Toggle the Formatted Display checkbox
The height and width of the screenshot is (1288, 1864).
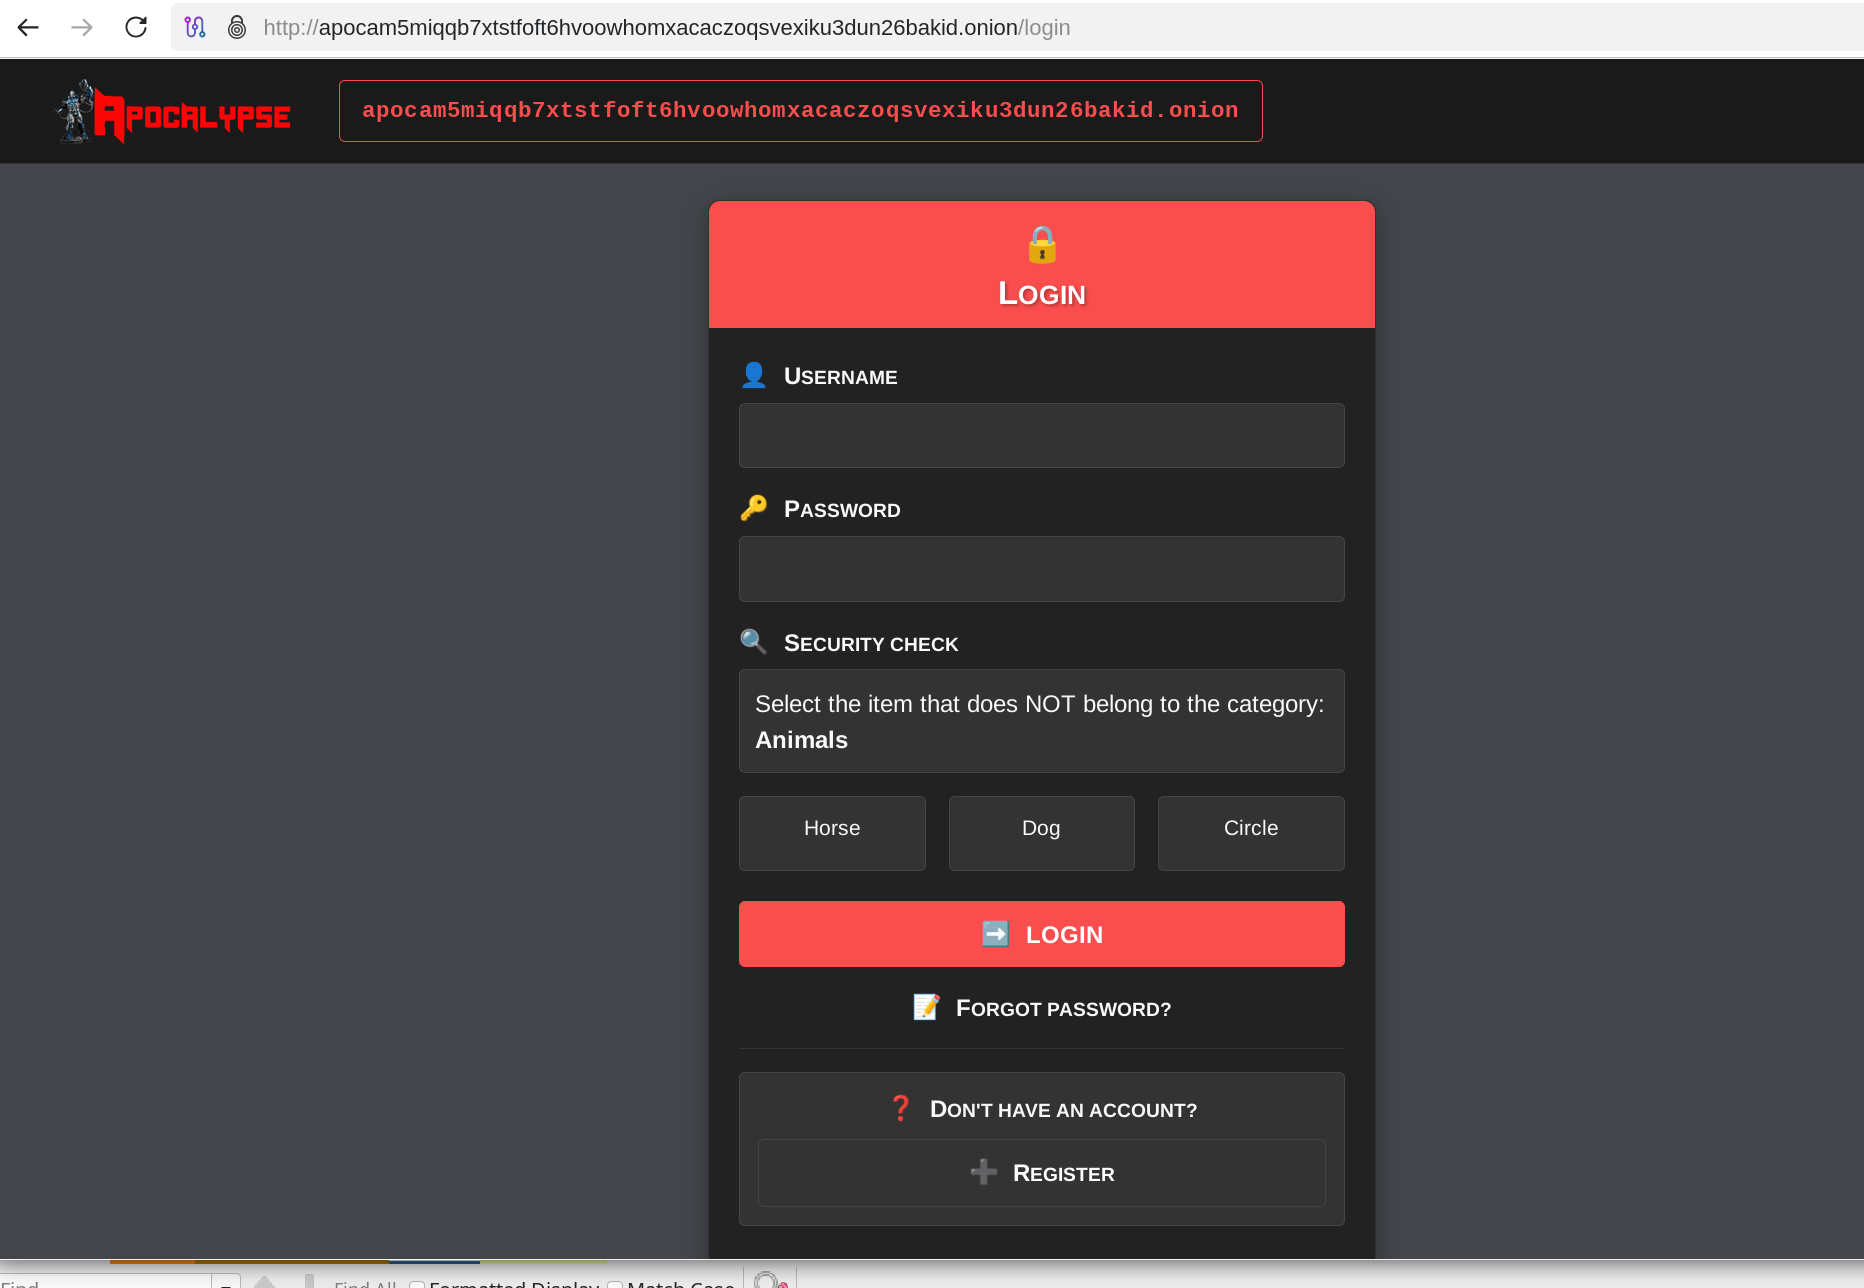point(416,1283)
